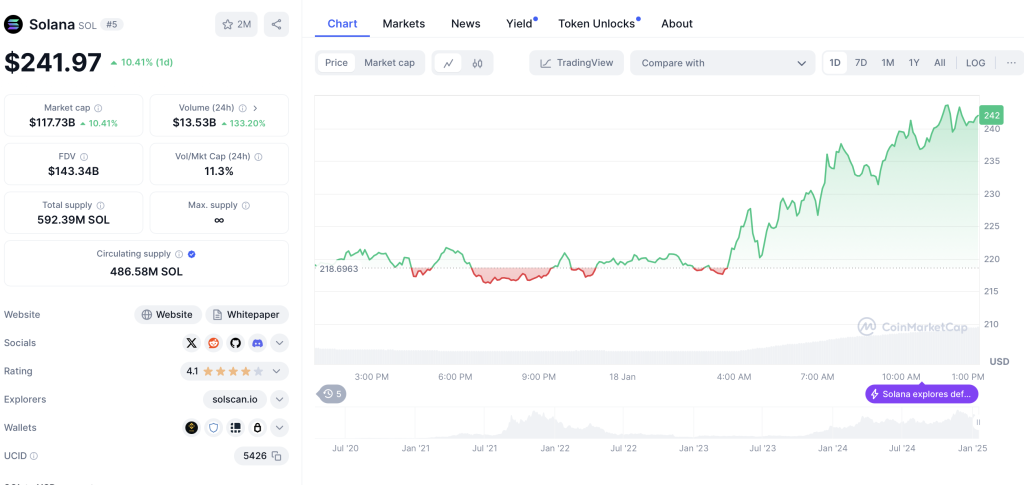Set chart range to 7D
Screen dimensions: 1024x485
(x=861, y=63)
